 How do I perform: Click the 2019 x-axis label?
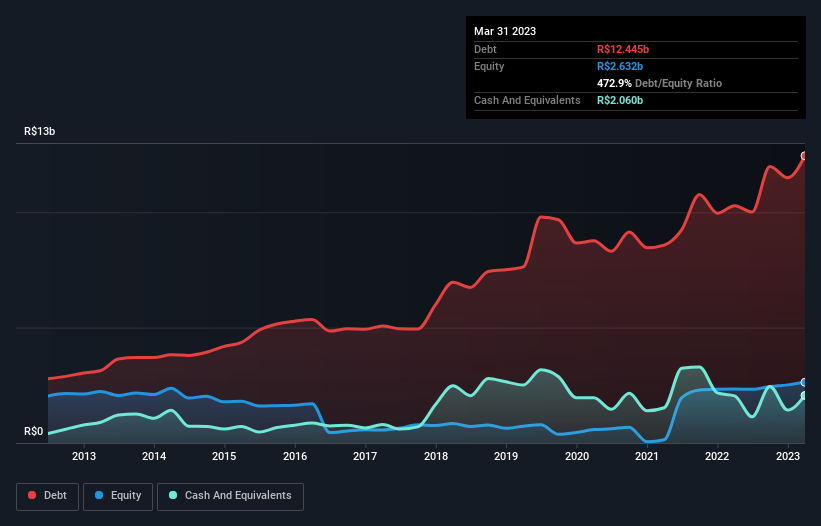(x=506, y=456)
